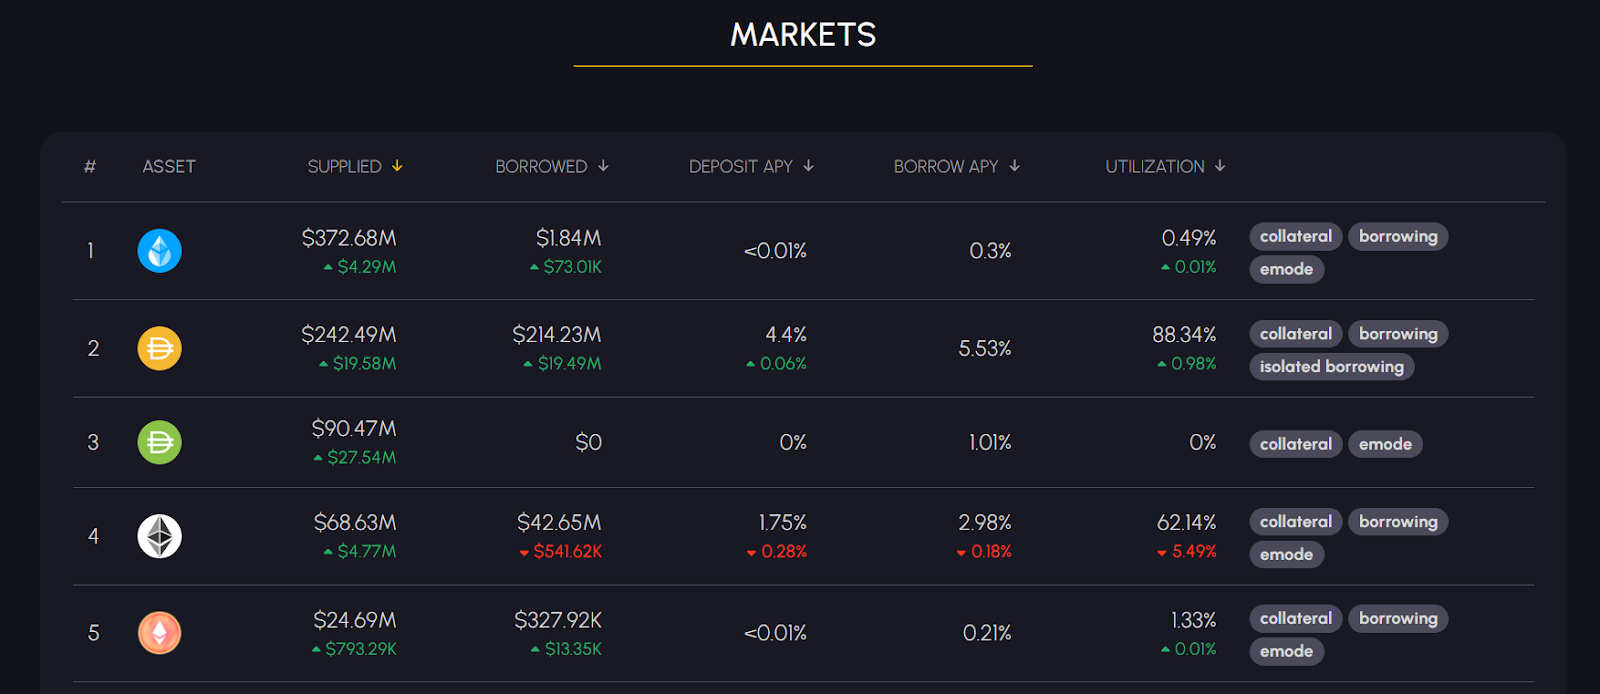Click the MARKETS heading

pos(803,35)
